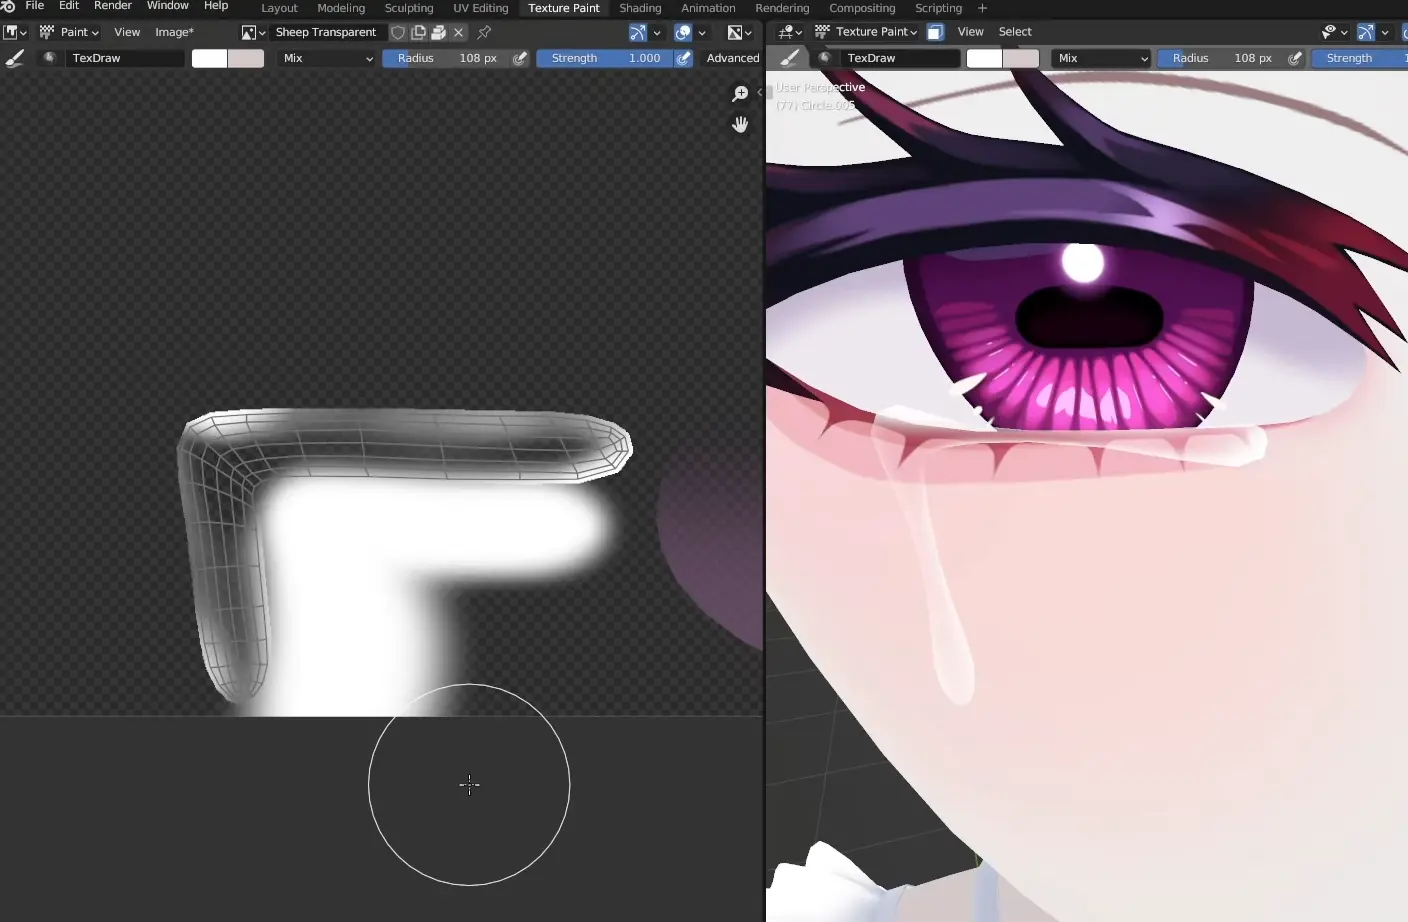This screenshot has height=922, width=1408.
Task: Open the Advanced brush settings
Action: [x=732, y=58]
